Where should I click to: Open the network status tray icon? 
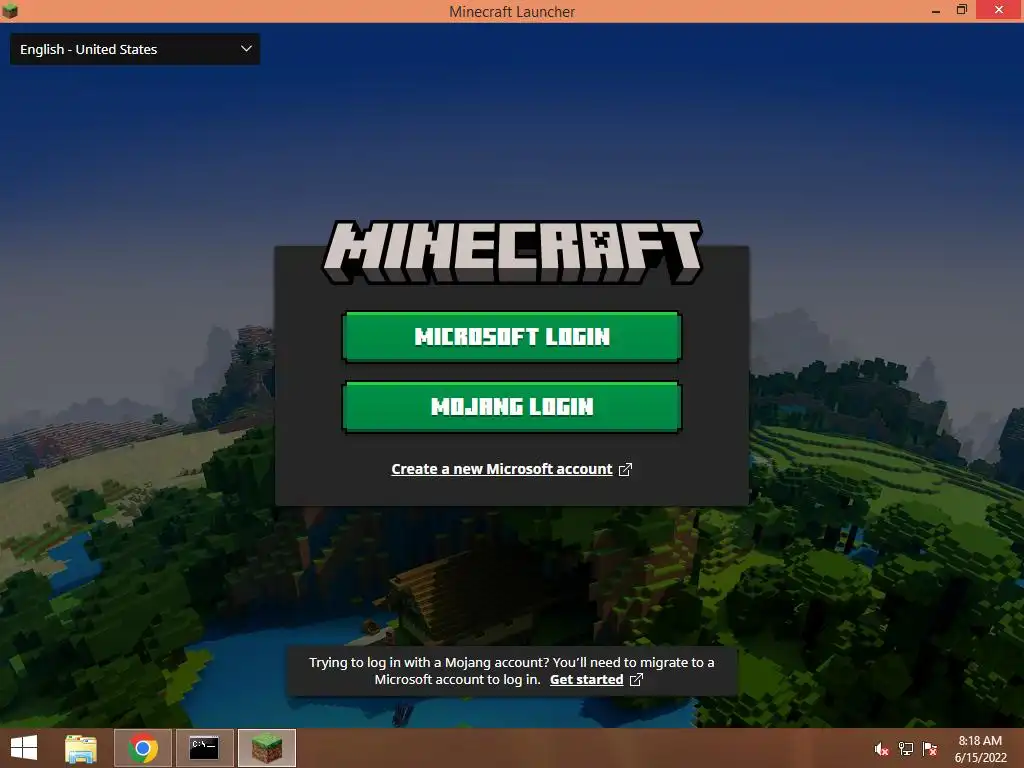(x=906, y=749)
